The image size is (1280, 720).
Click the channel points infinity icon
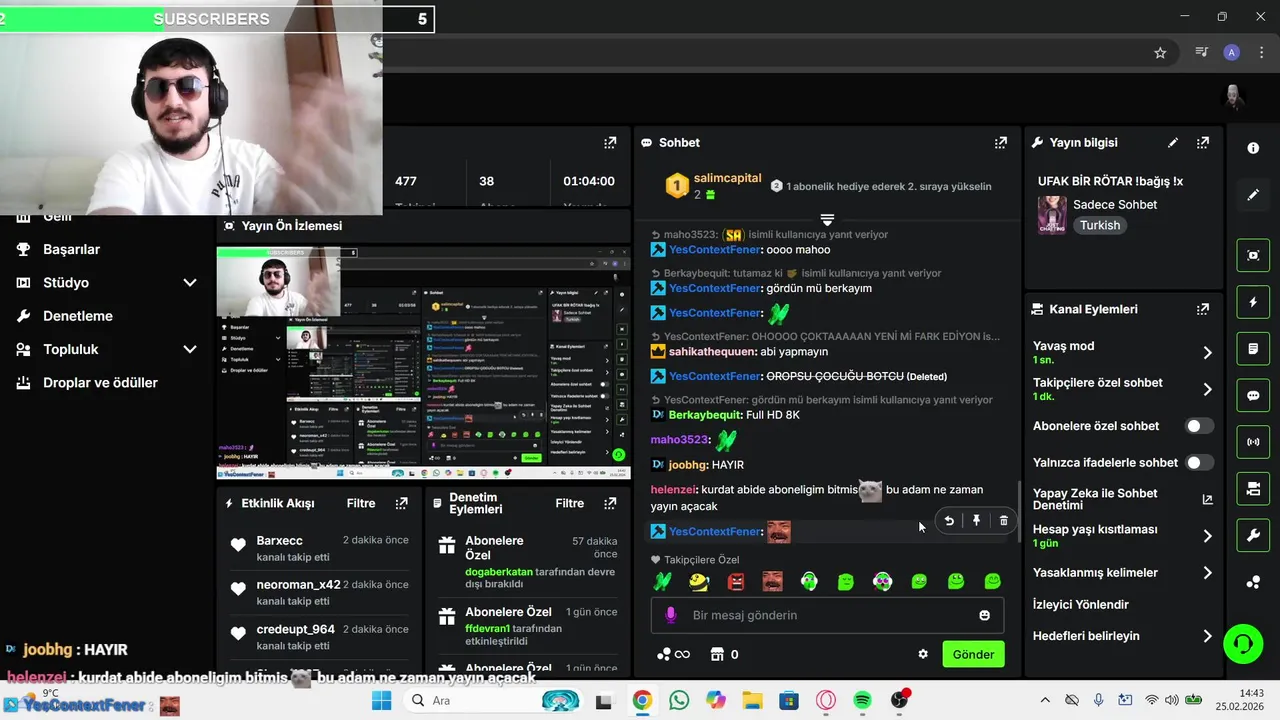(673, 654)
